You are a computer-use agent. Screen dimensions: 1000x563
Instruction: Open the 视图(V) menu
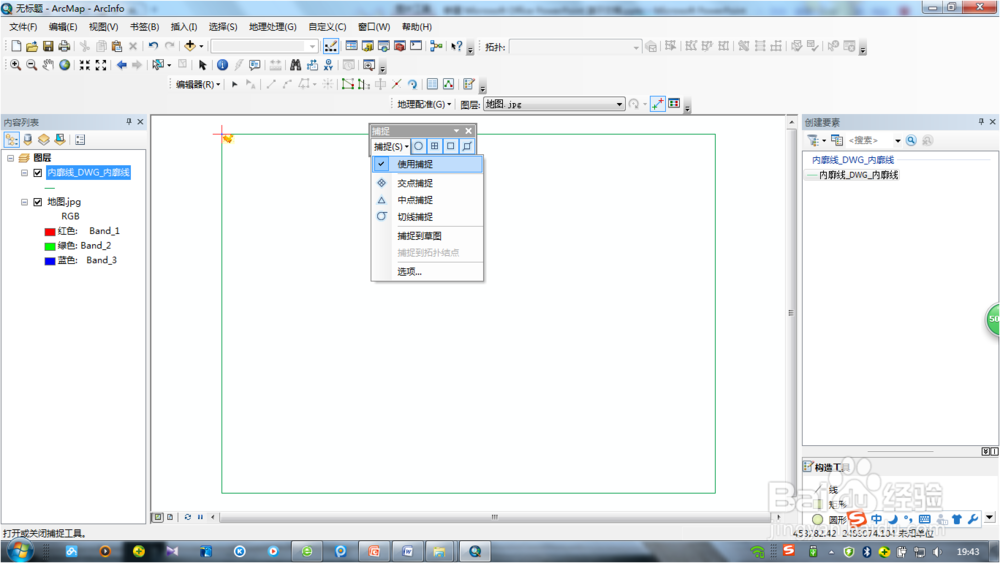click(x=103, y=27)
